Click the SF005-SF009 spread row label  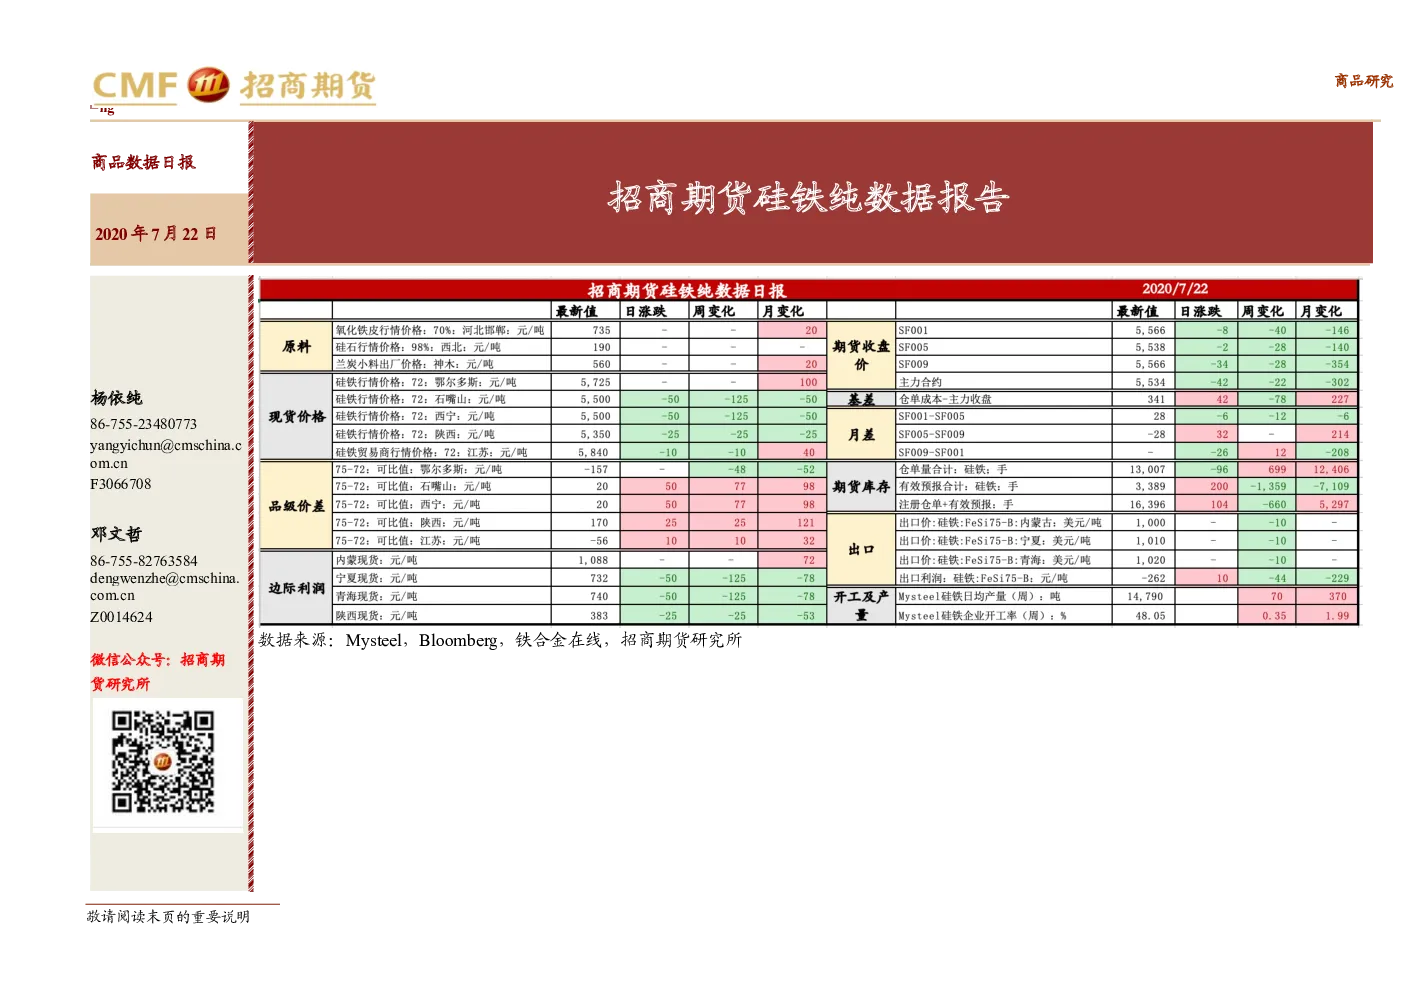(931, 434)
